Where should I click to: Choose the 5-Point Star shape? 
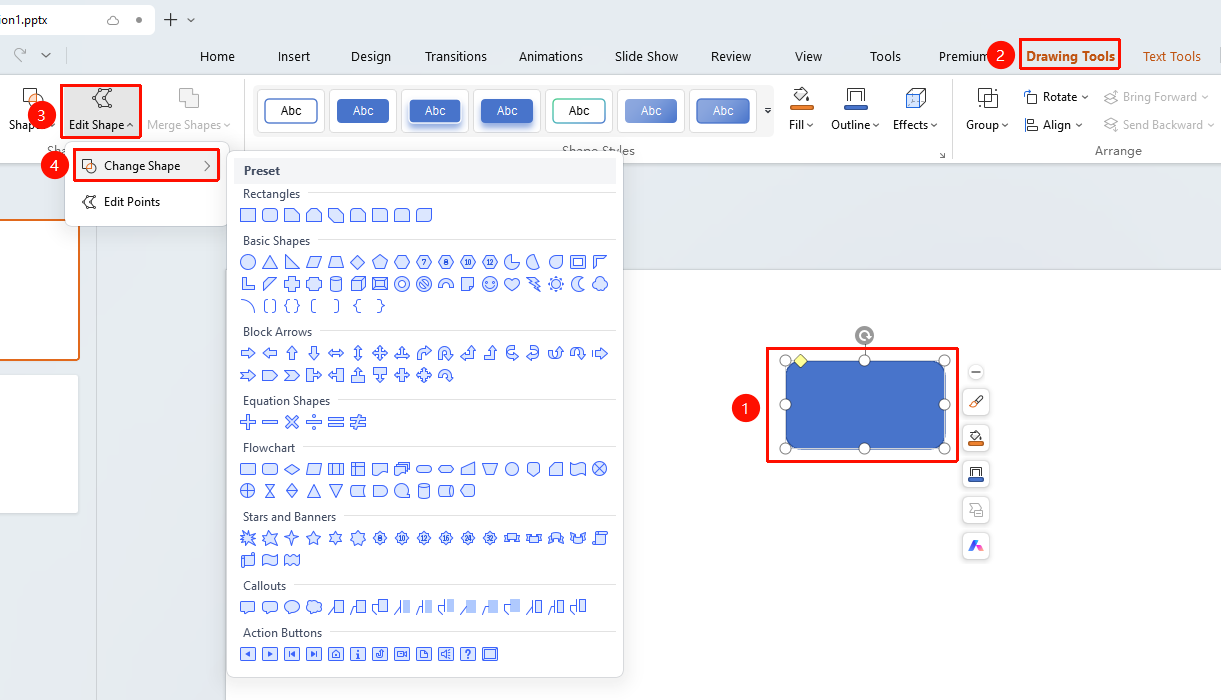click(314, 538)
